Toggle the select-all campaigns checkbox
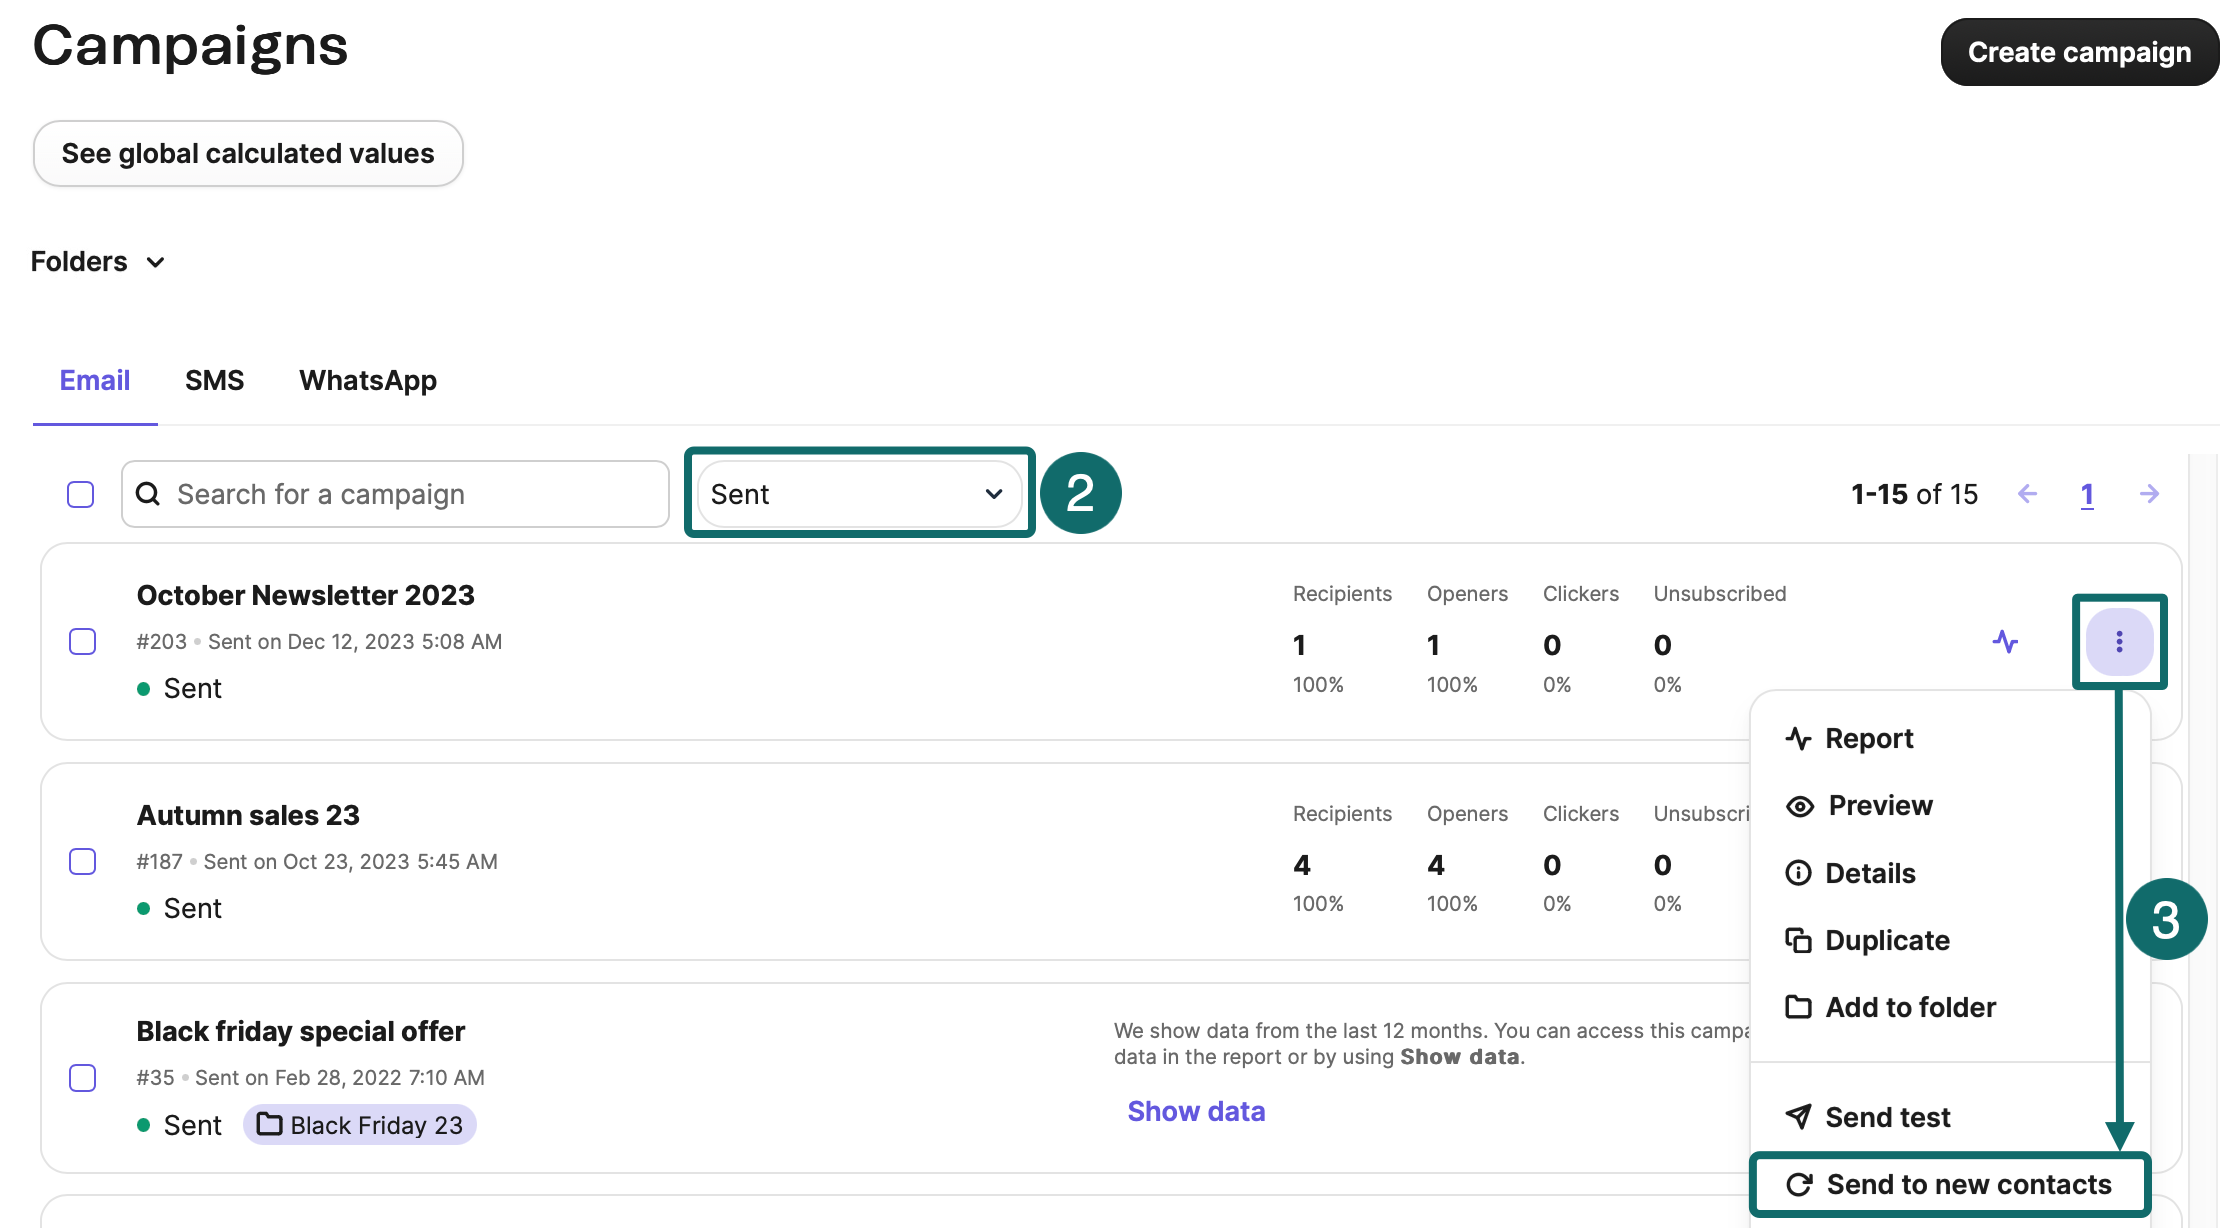This screenshot has height=1228, width=2234. (x=81, y=494)
